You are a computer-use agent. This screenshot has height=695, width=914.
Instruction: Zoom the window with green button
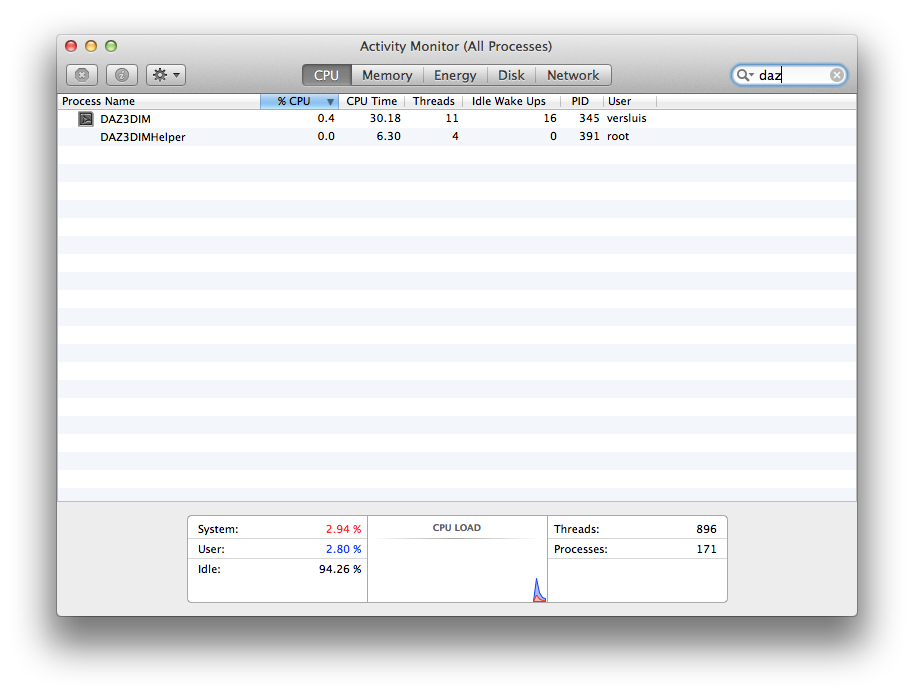tap(111, 46)
